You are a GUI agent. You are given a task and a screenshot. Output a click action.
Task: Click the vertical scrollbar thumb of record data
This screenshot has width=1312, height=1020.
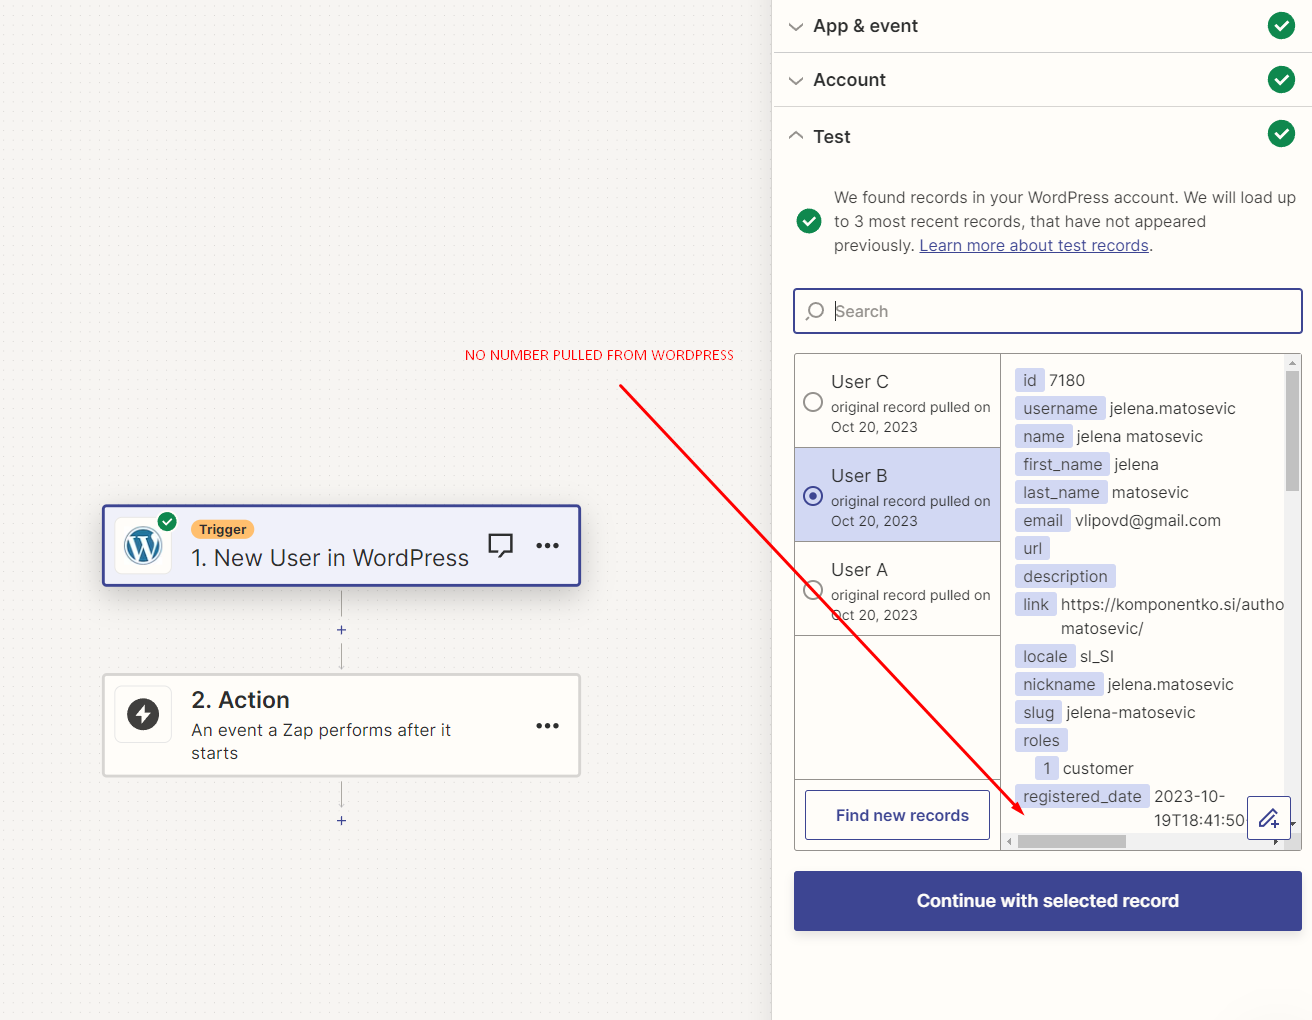click(x=1292, y=431)
